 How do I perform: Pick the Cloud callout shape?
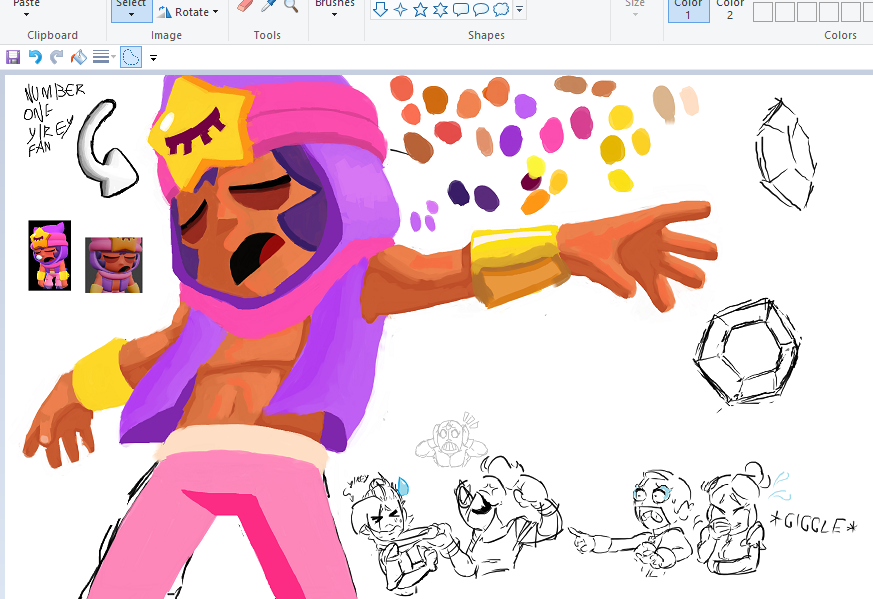coord(501,9)
